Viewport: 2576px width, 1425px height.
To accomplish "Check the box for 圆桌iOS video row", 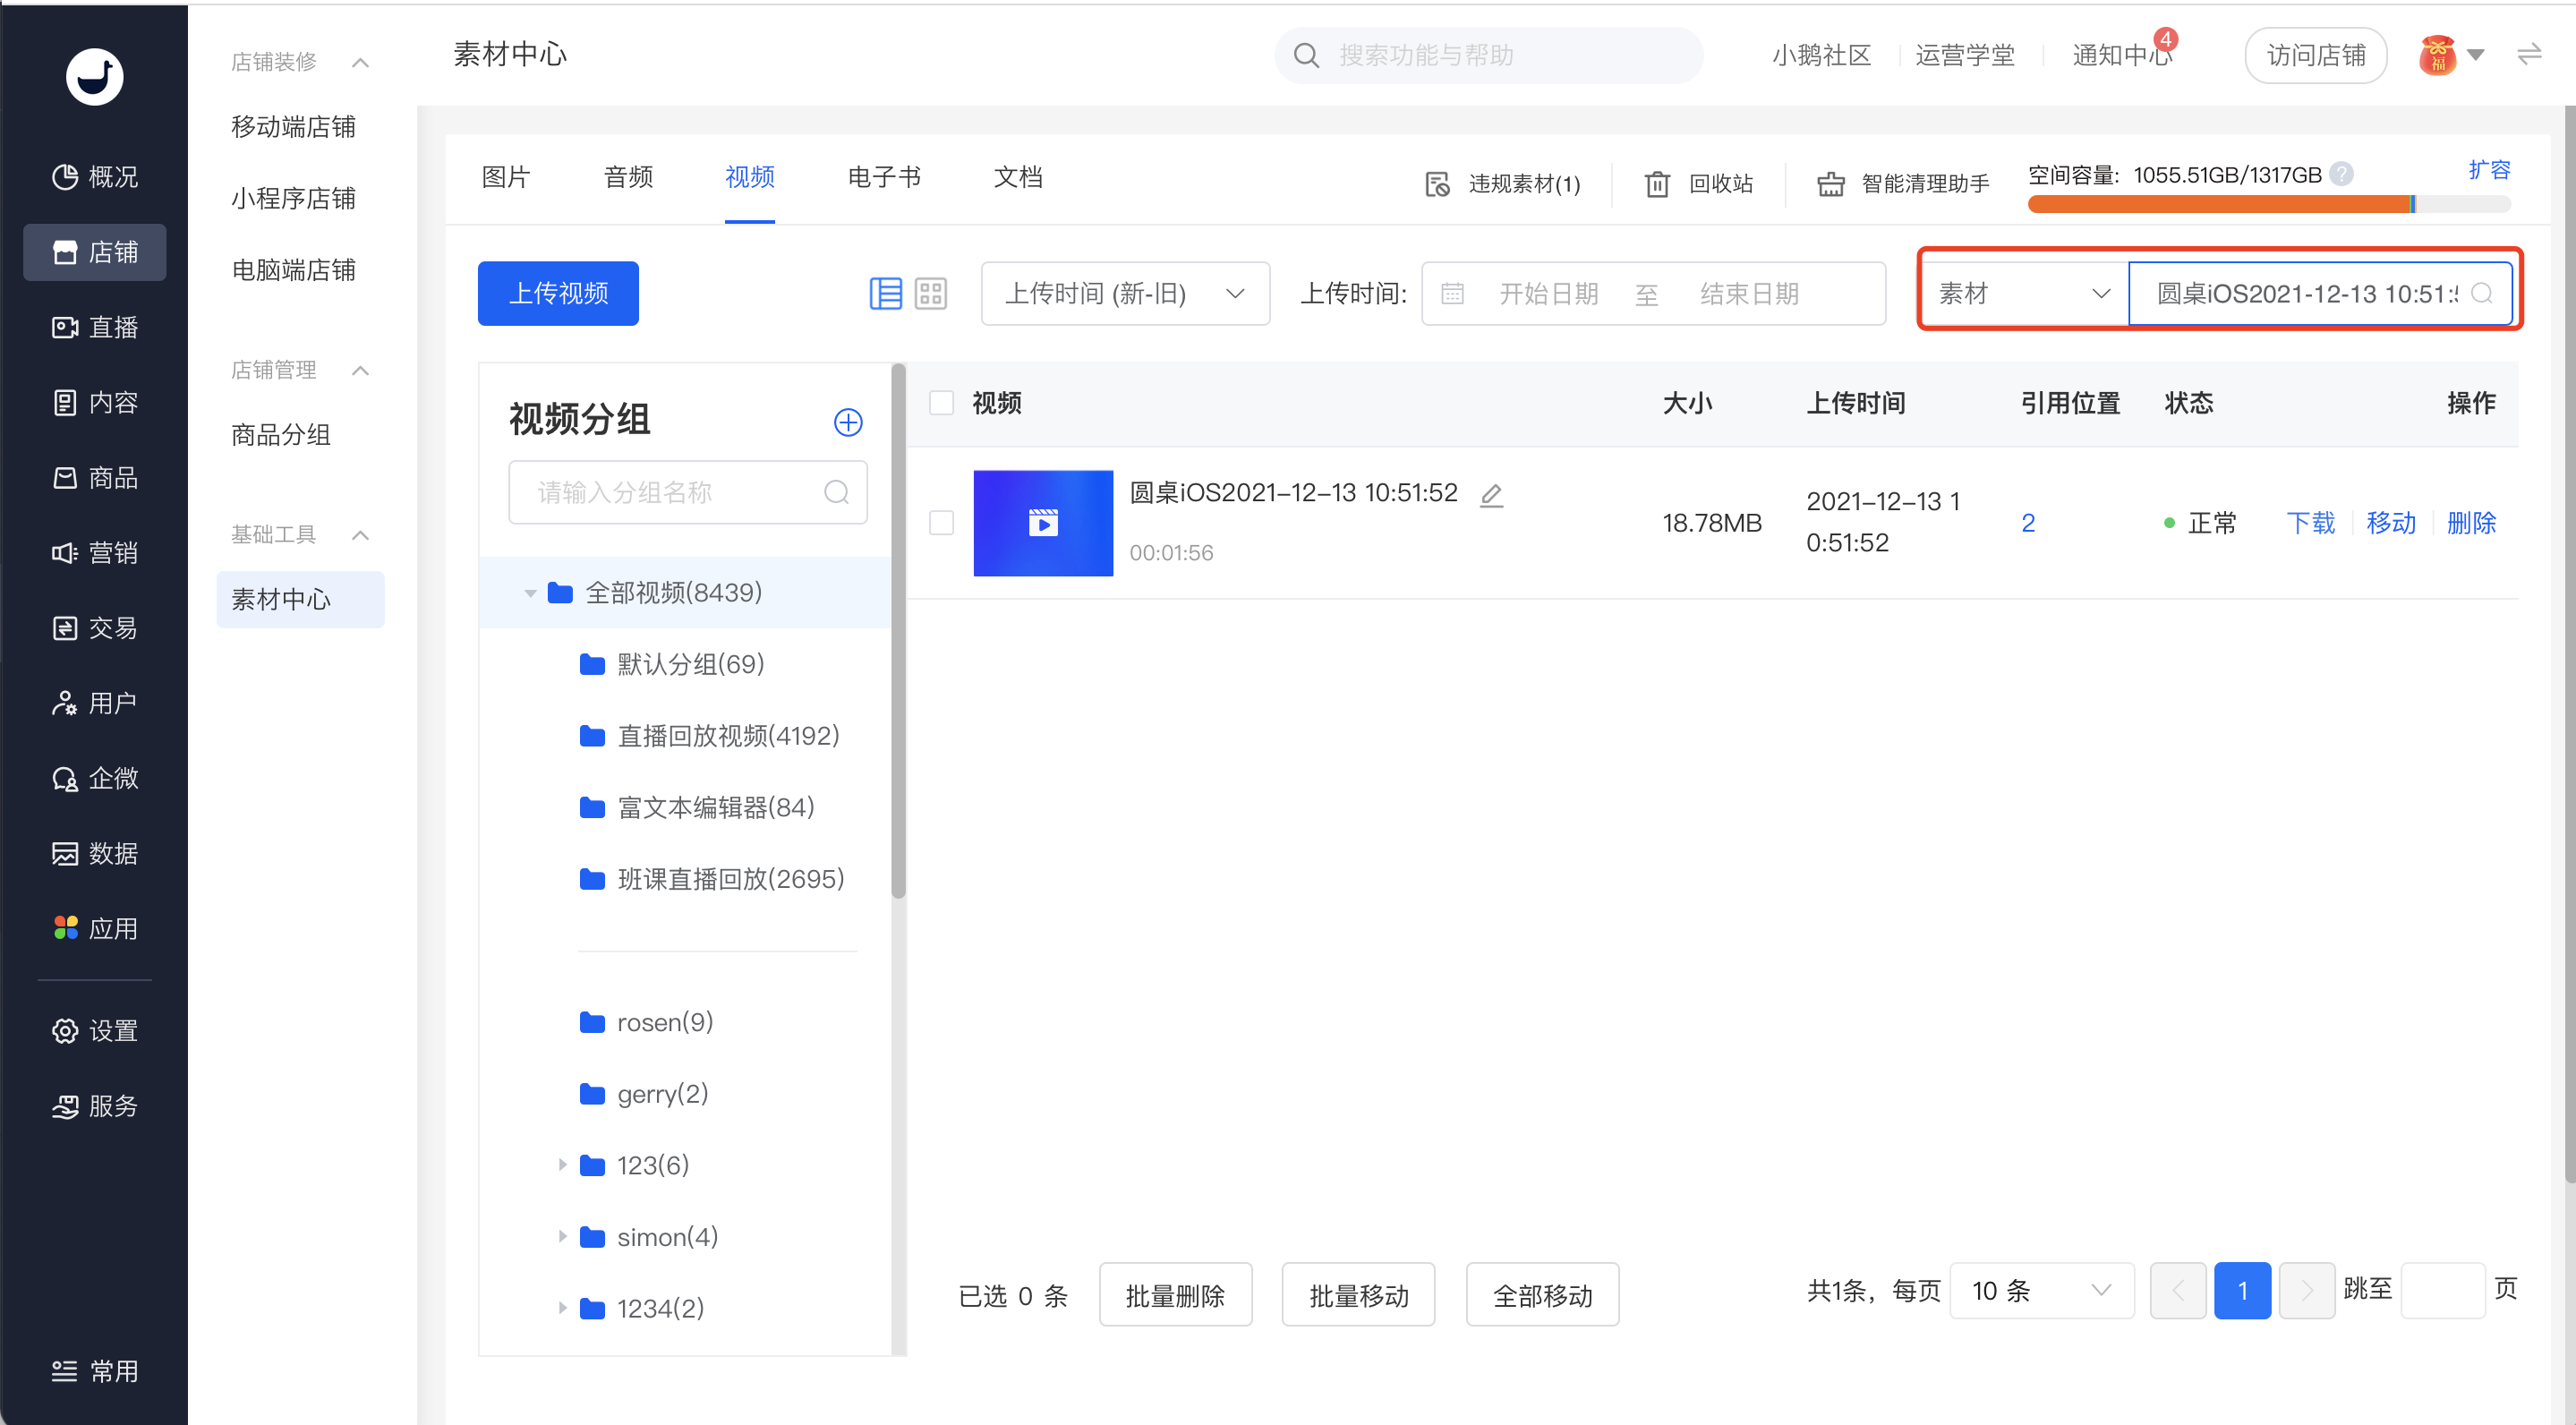I will [x=941, y=522].
